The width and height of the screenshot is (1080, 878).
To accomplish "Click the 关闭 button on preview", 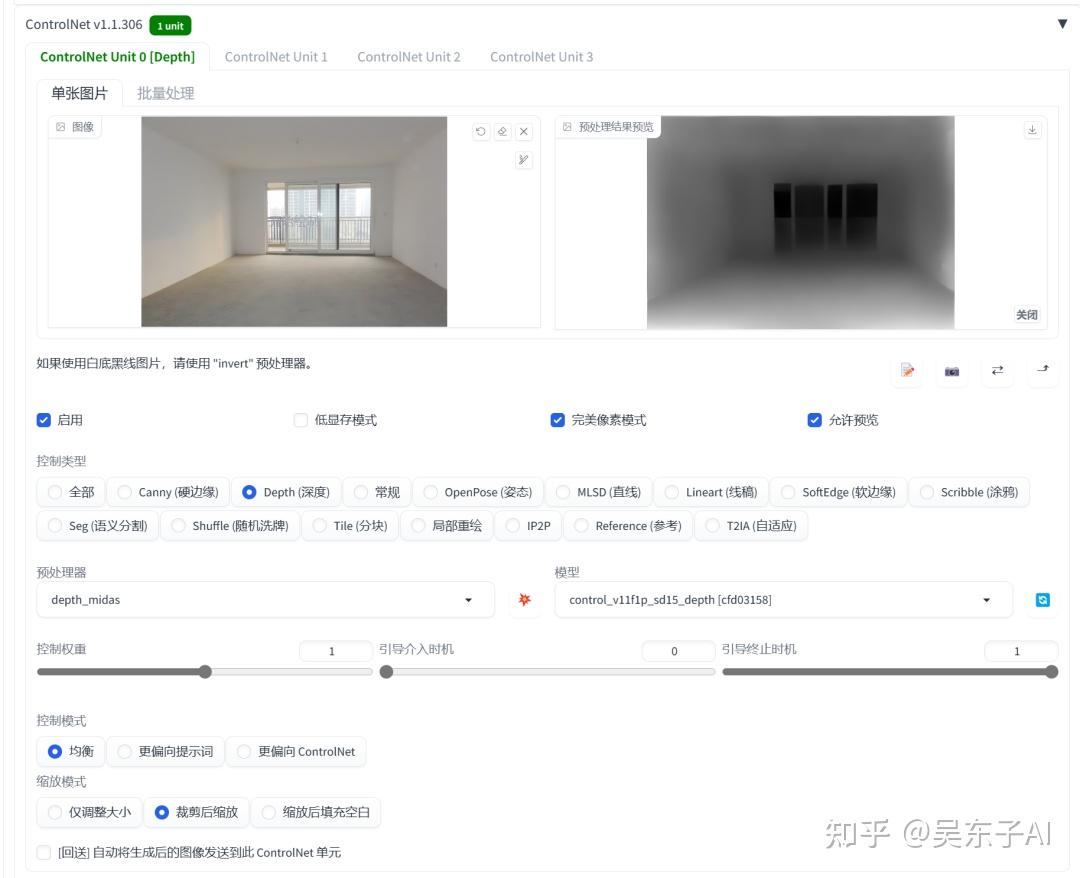I will [1026, 315].
